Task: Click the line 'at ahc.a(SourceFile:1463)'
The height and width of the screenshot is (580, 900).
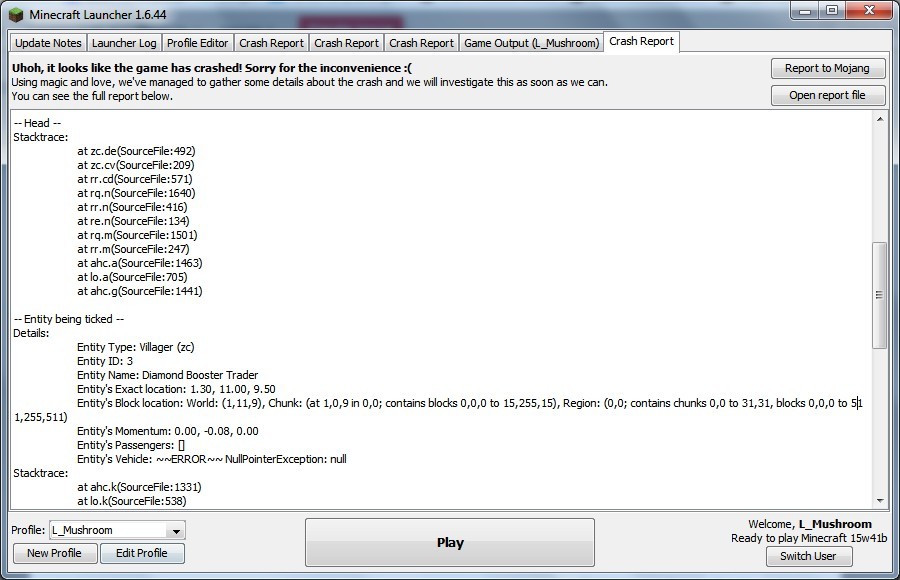Action: pos(139,263)
